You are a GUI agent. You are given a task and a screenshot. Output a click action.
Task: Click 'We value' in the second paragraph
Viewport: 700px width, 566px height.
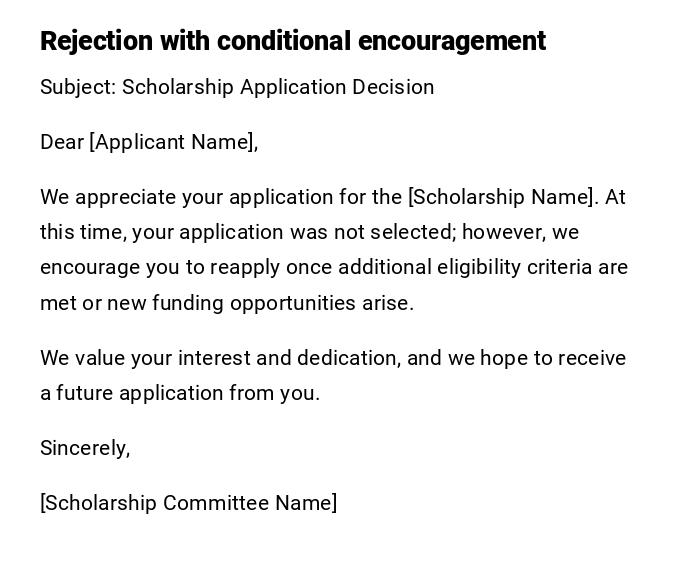pyautogui.click(x=78, y=358)
